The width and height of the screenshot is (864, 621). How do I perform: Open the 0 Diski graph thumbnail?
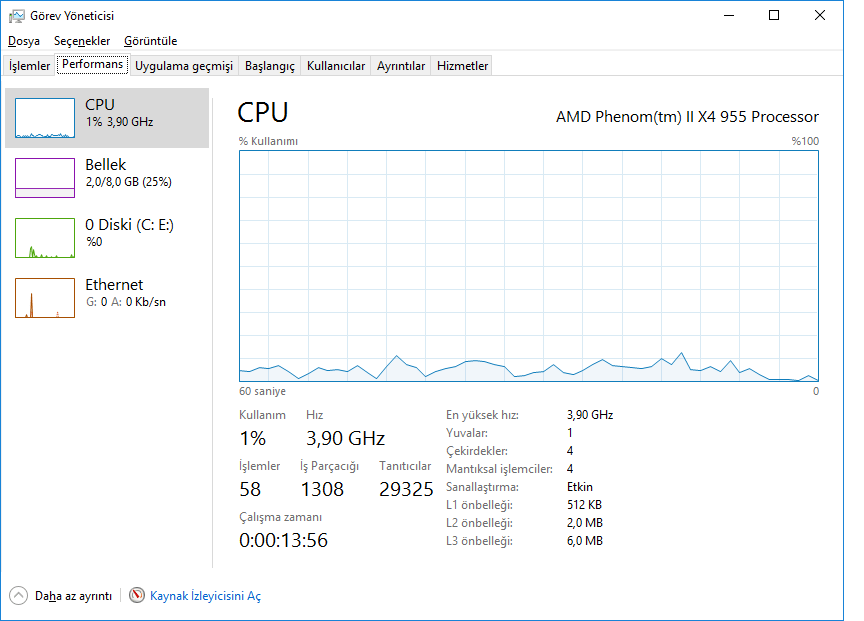point(45,238)
